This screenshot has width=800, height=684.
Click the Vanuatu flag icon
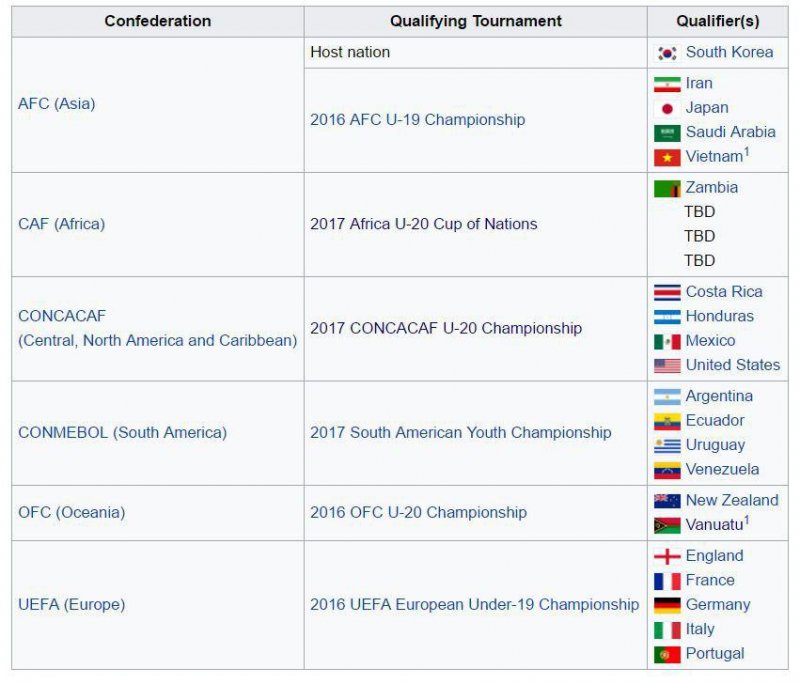(x=667, y=525)
